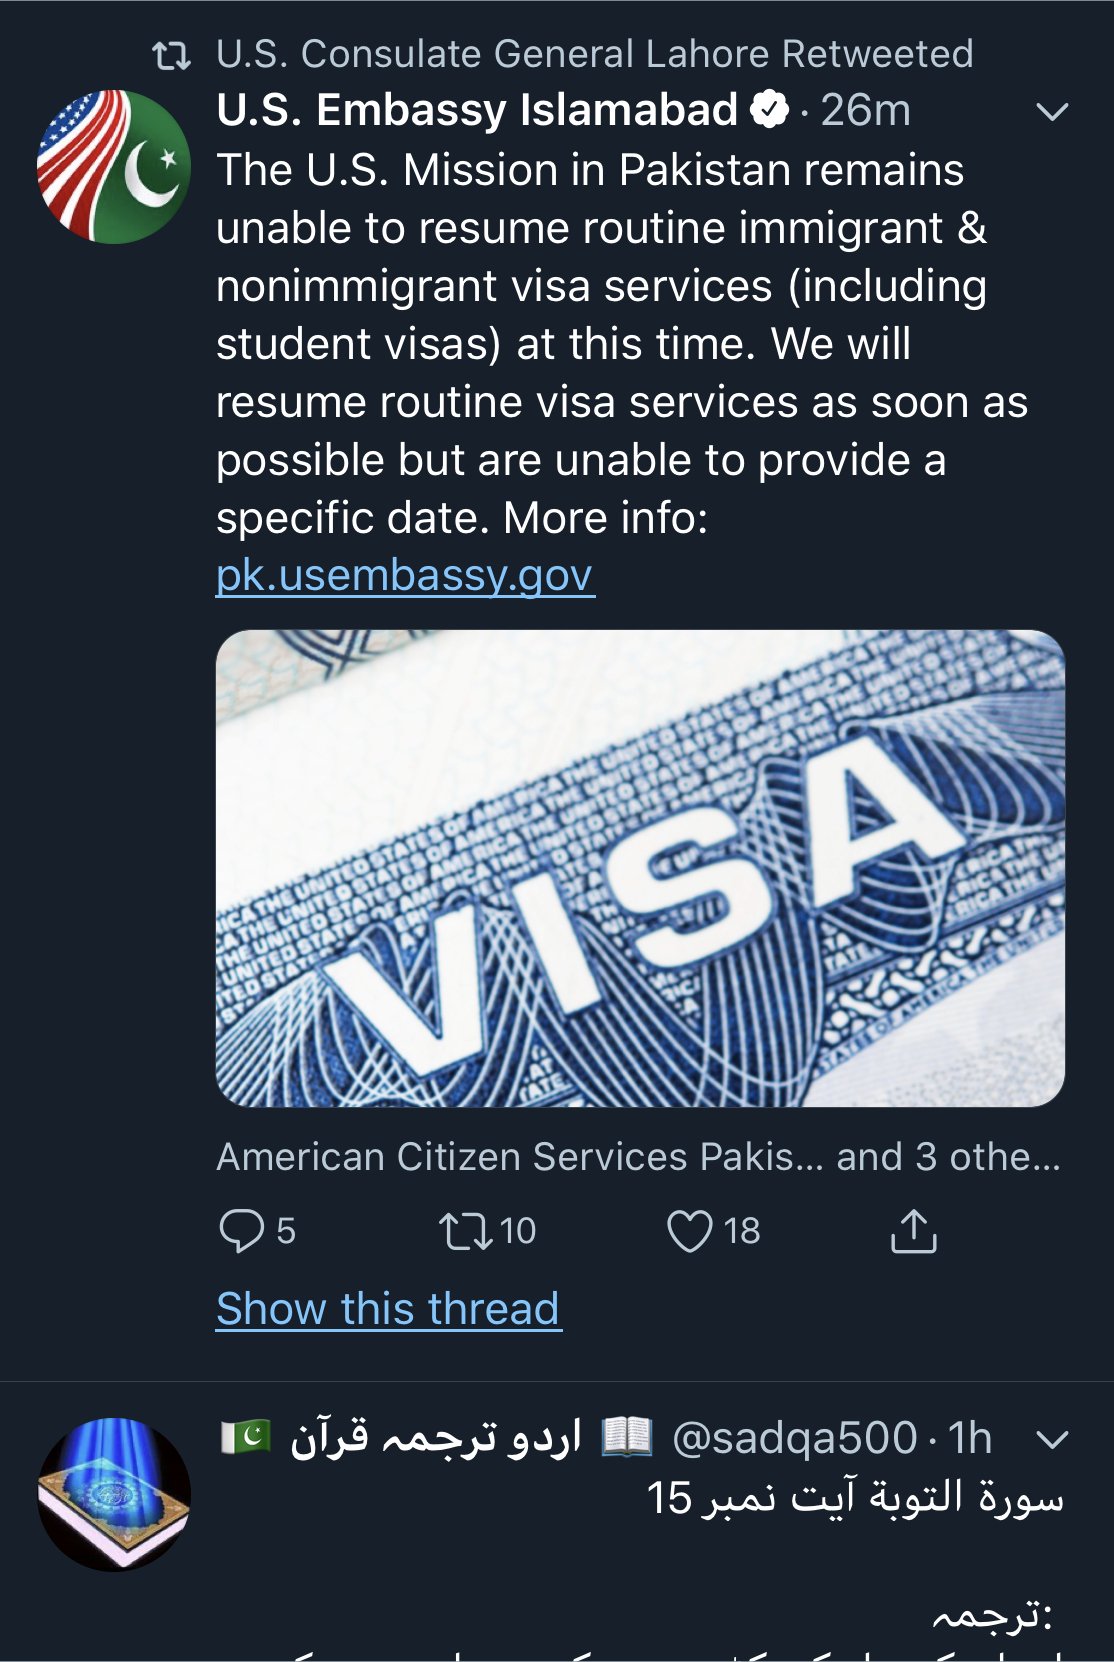
Task: Open the pk.usembassy.gov link
Action: pos(405,576)
